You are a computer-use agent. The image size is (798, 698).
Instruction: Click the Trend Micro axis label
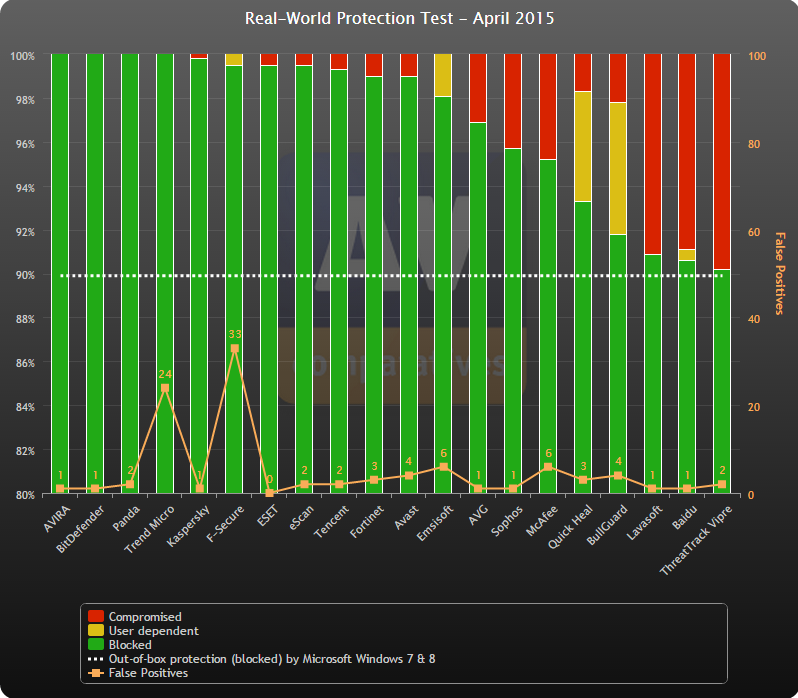click(150, 529)
